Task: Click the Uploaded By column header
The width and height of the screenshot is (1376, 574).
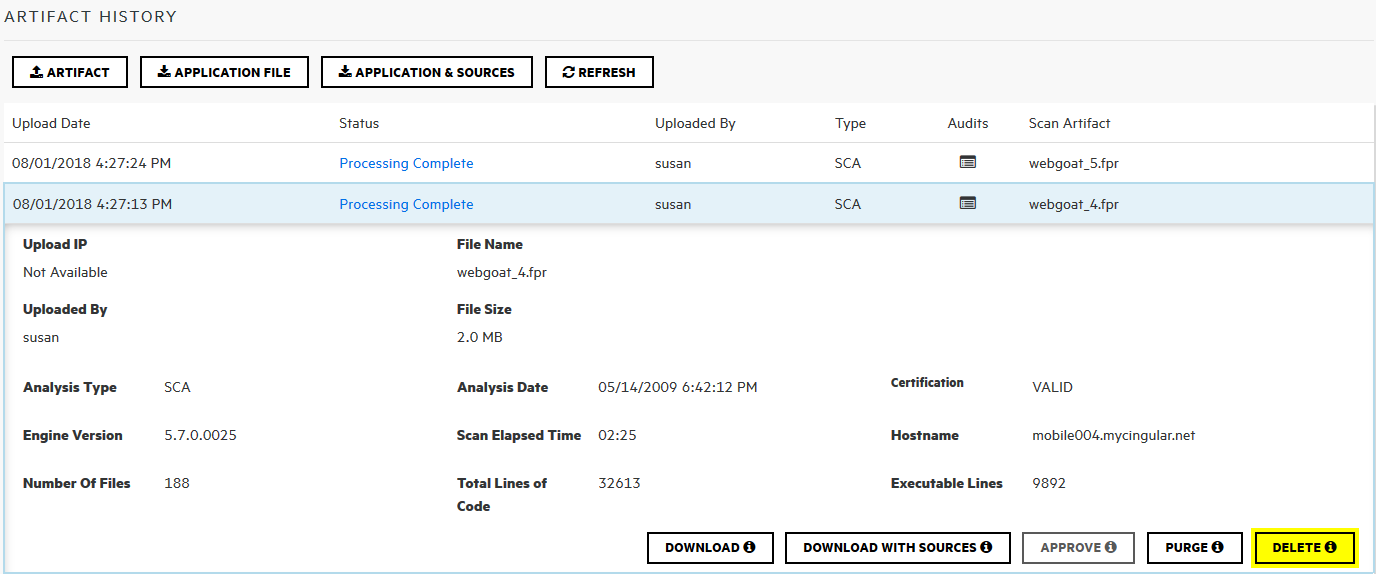Action: point(695,123)
